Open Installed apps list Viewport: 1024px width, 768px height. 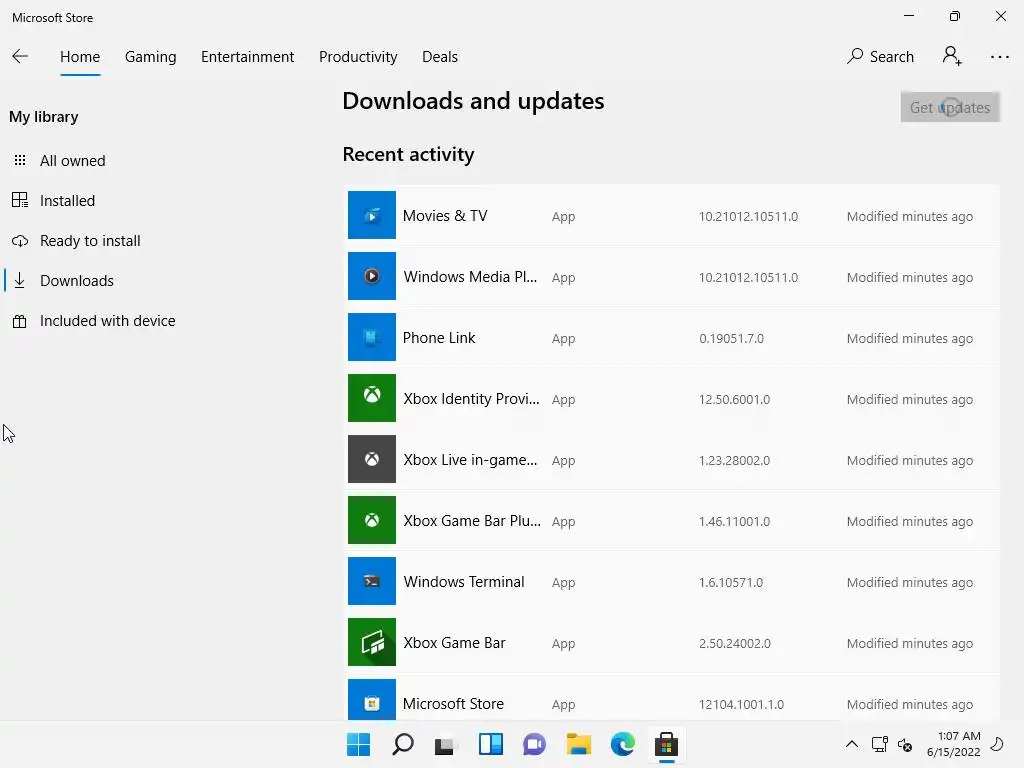[x=67, y=200]
